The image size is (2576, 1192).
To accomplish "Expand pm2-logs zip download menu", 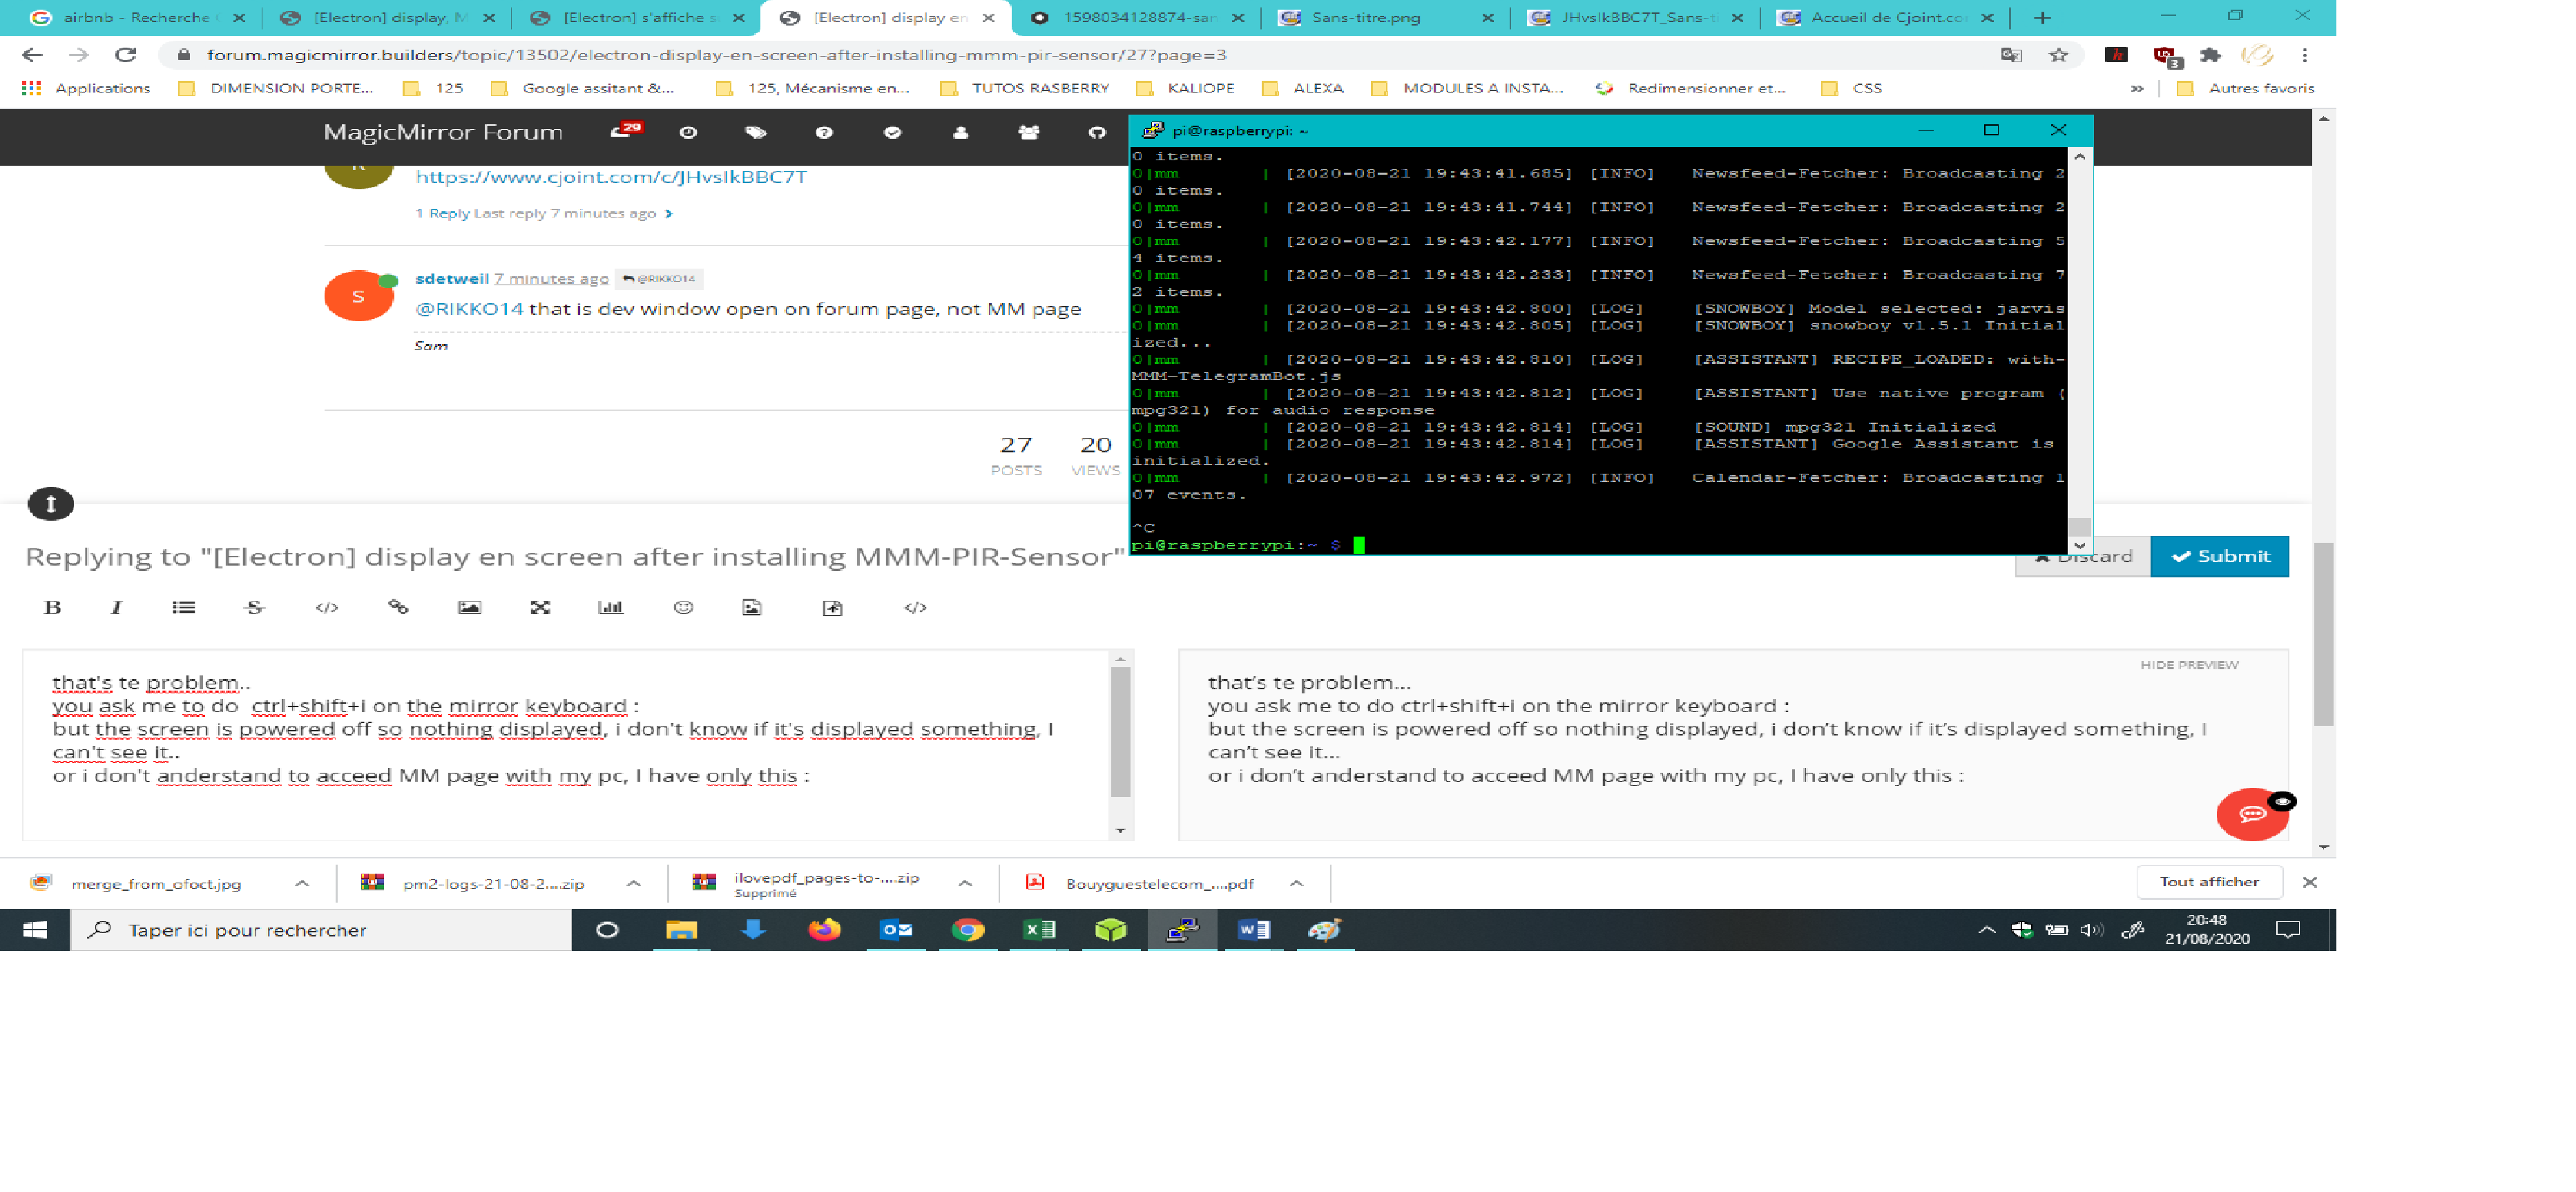I will tap(634, 883).
